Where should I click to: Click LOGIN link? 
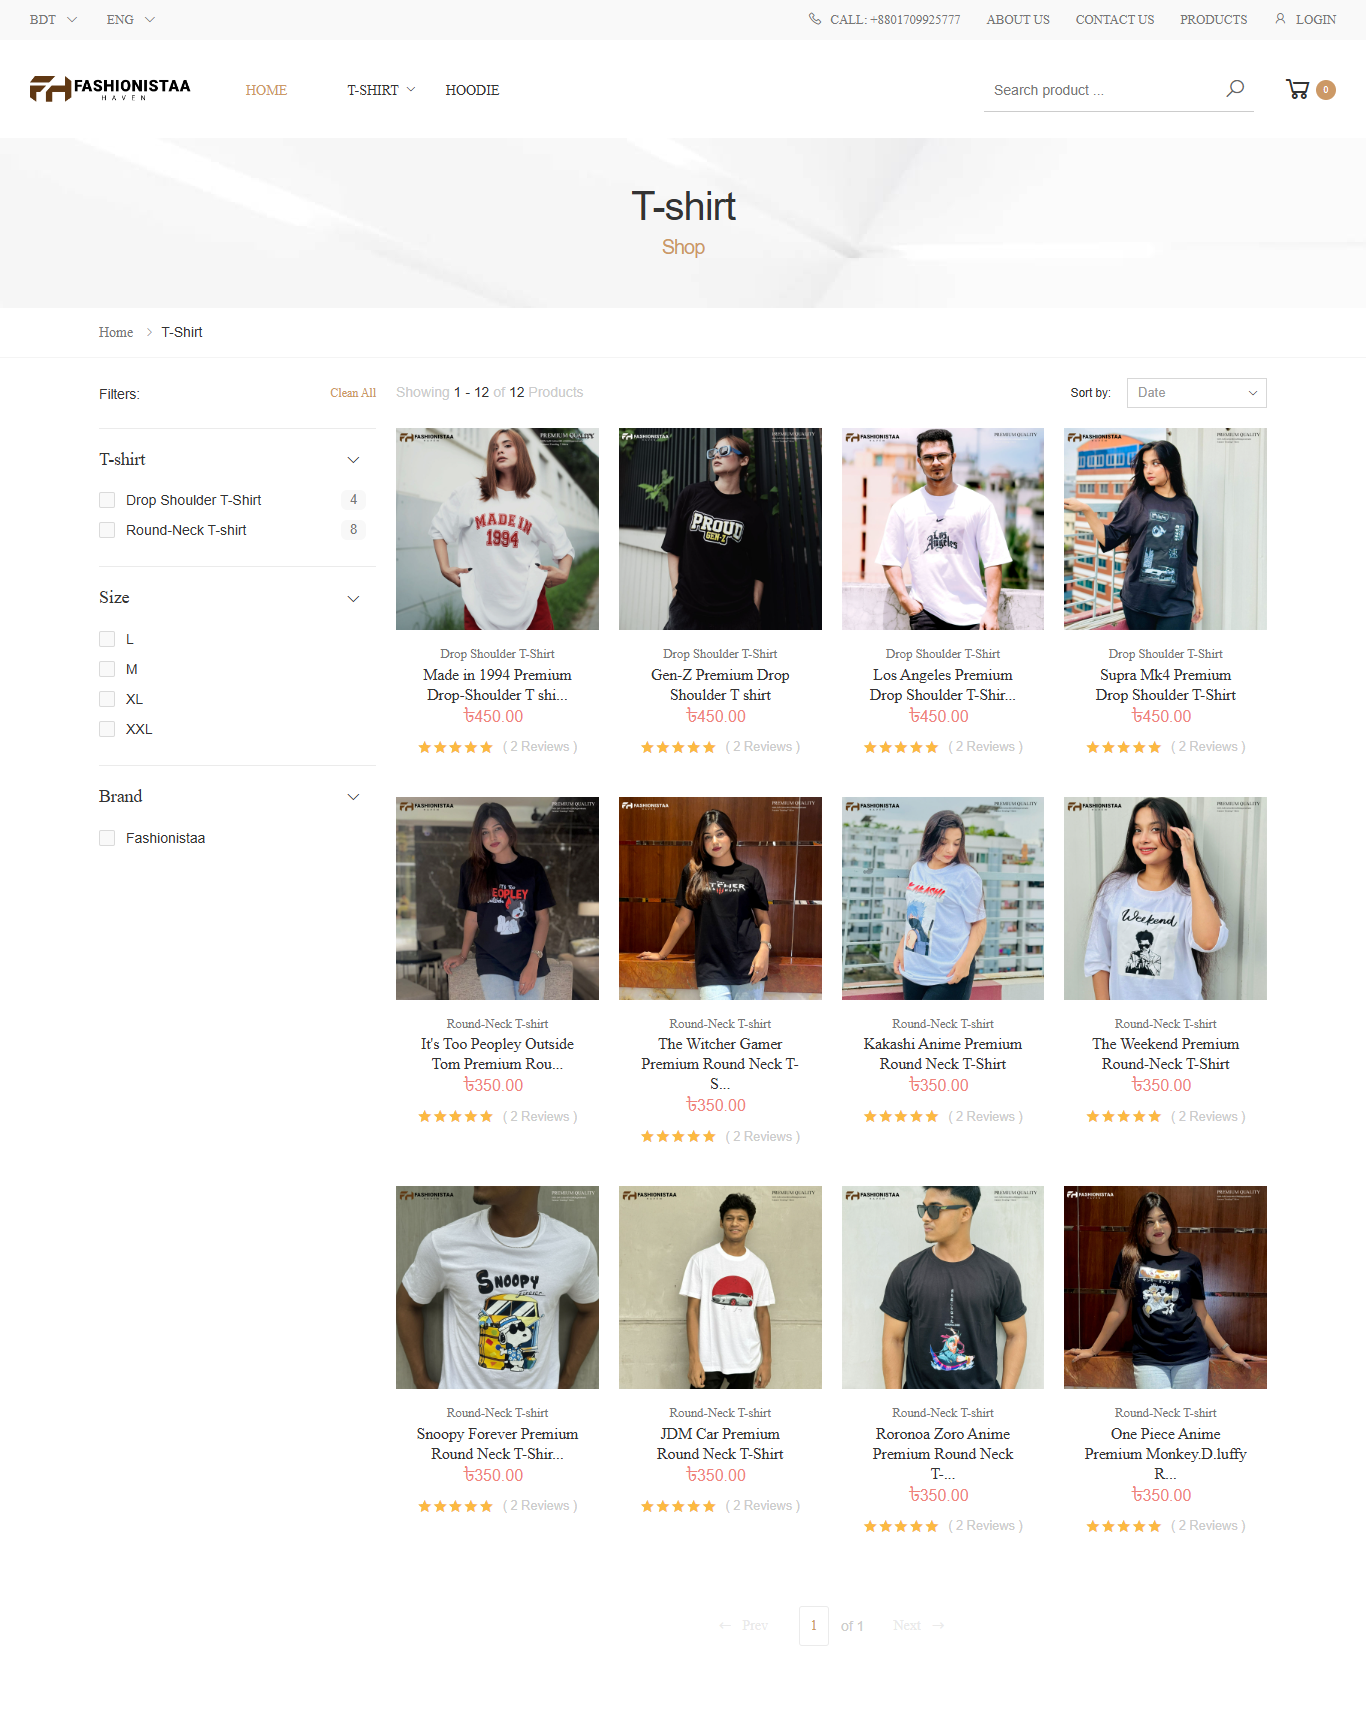coord(1316,19)
